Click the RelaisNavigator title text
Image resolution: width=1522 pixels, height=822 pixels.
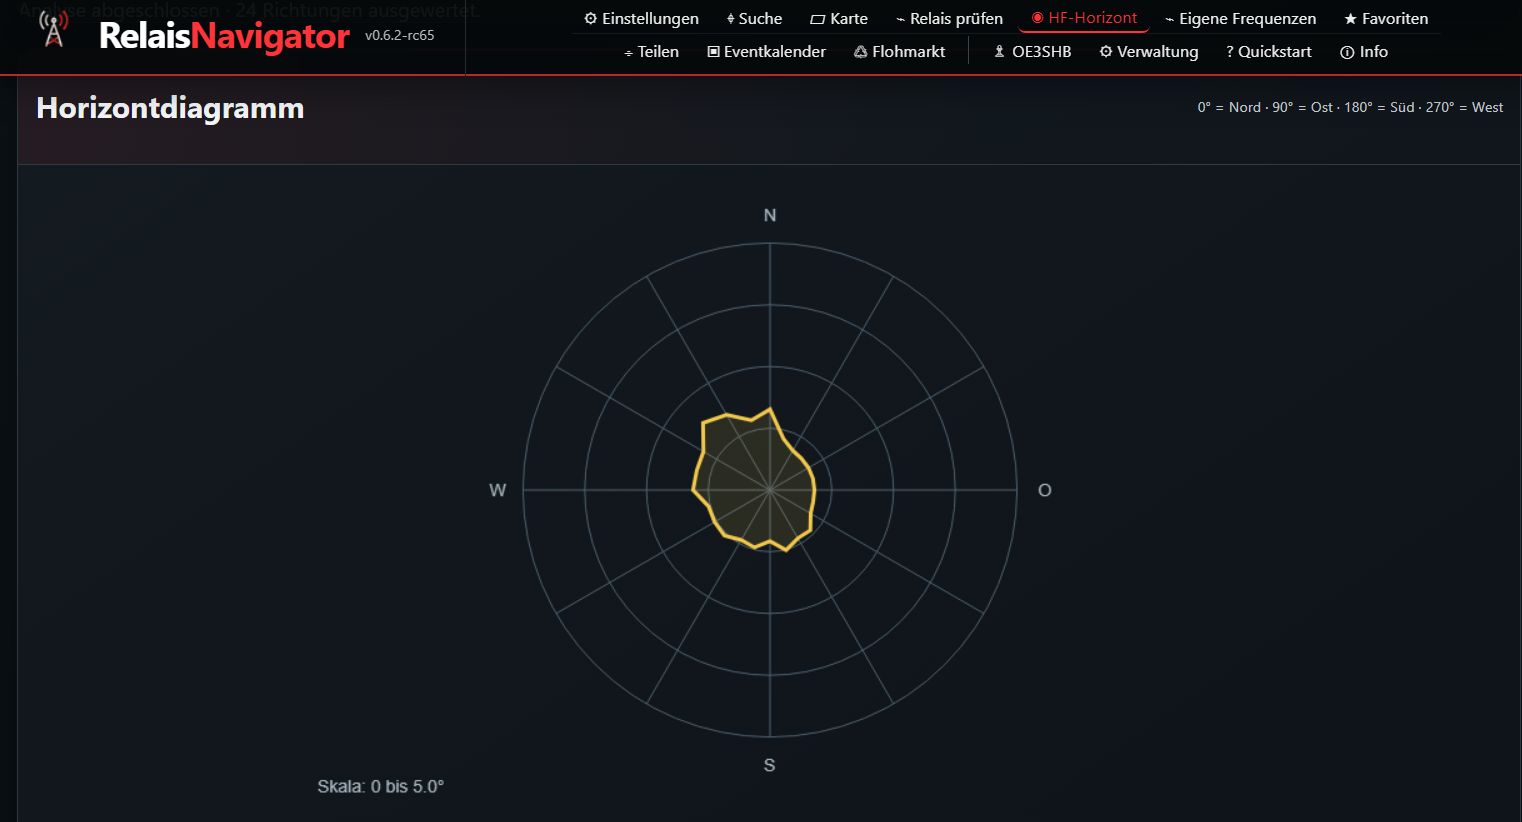pyautogui.click(x=225, y=36)
